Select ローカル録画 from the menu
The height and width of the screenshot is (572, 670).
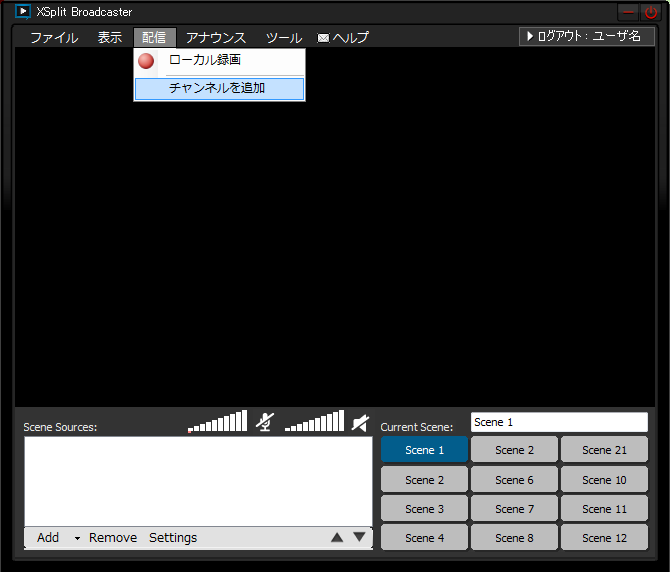[220, 61]
